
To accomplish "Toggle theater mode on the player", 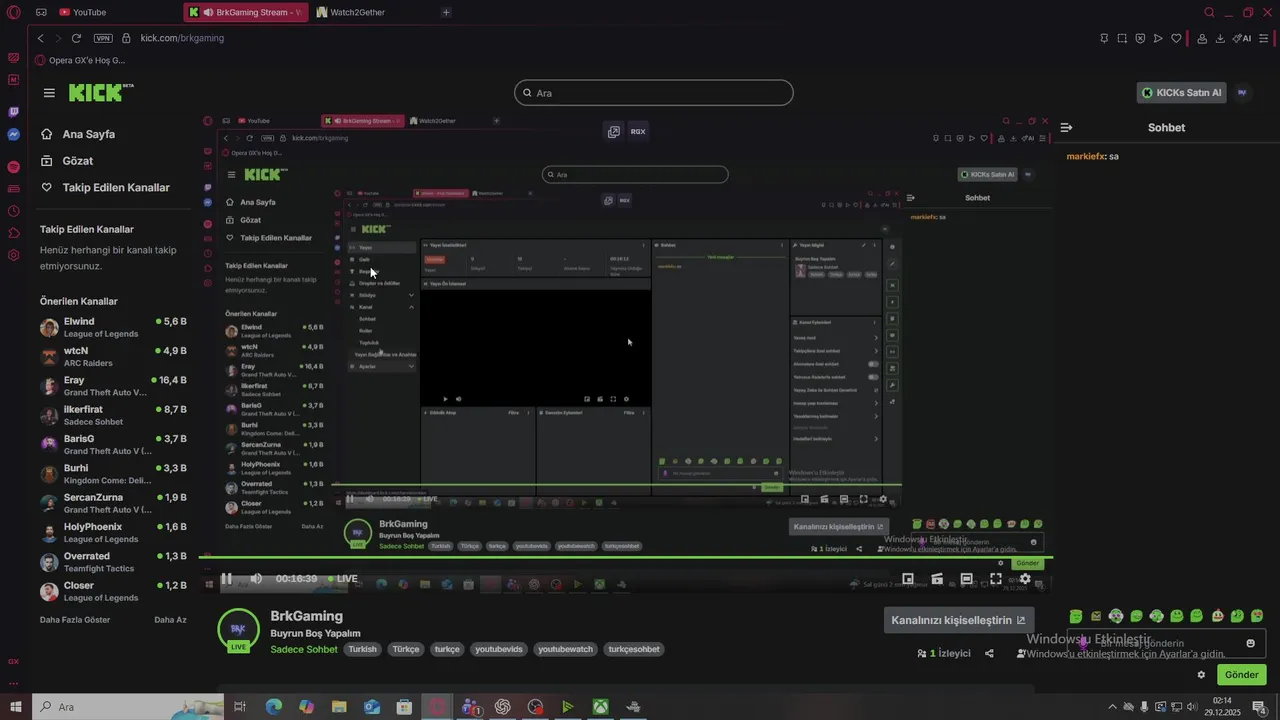I will pyautogui.click(x=966, y=579).
